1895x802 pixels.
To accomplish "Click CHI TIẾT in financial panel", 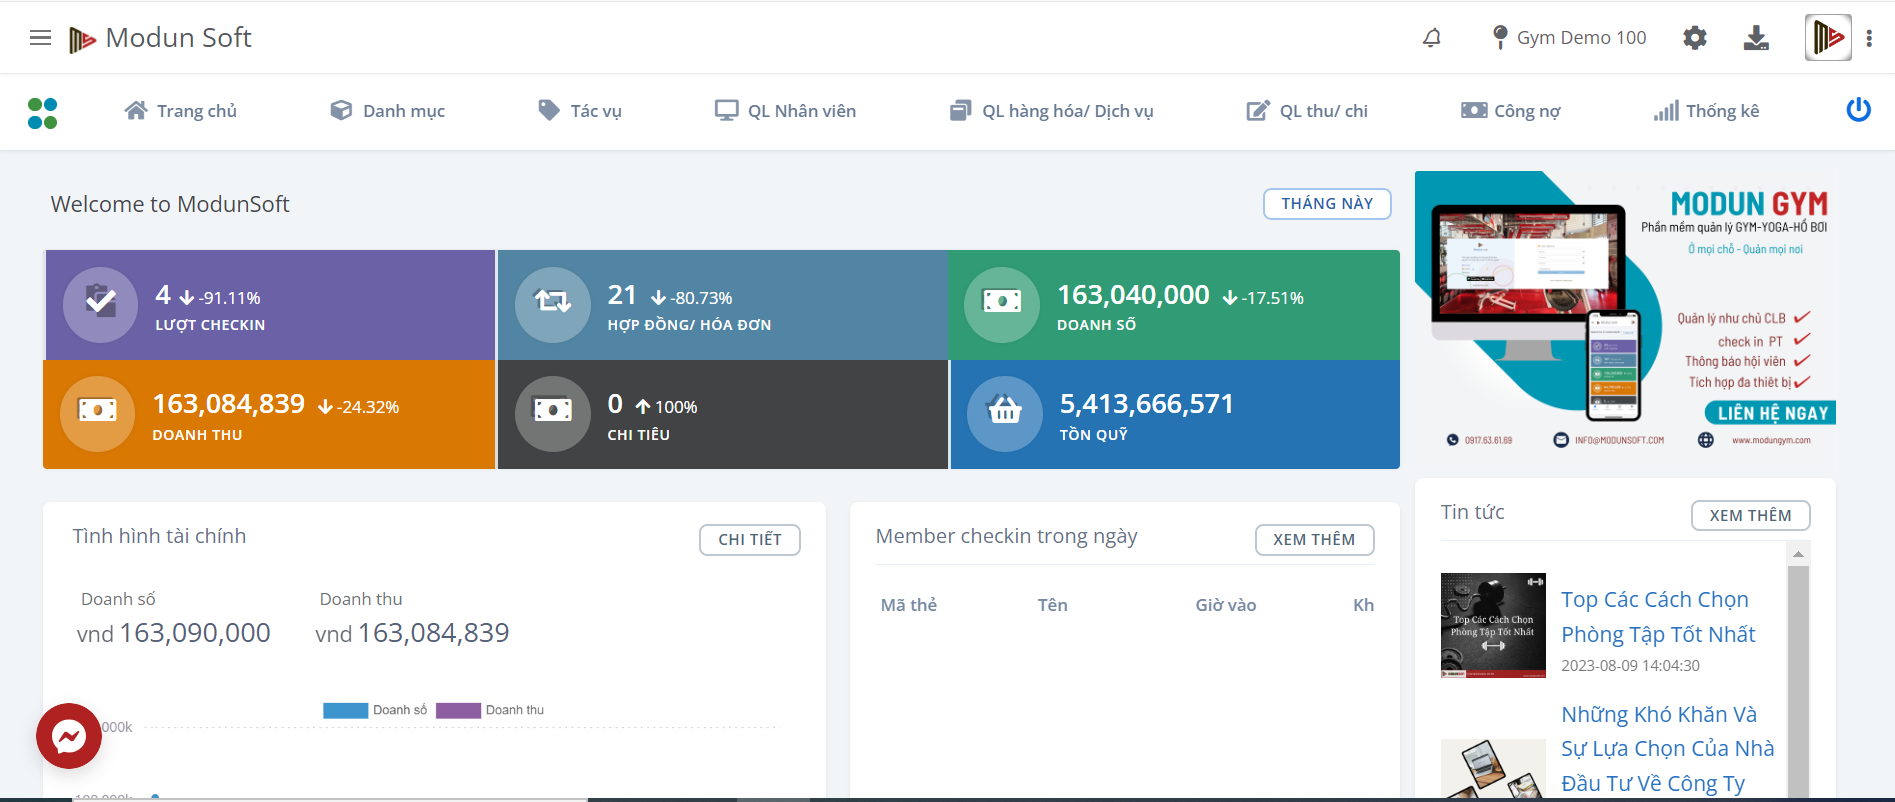I will (749, 540).
